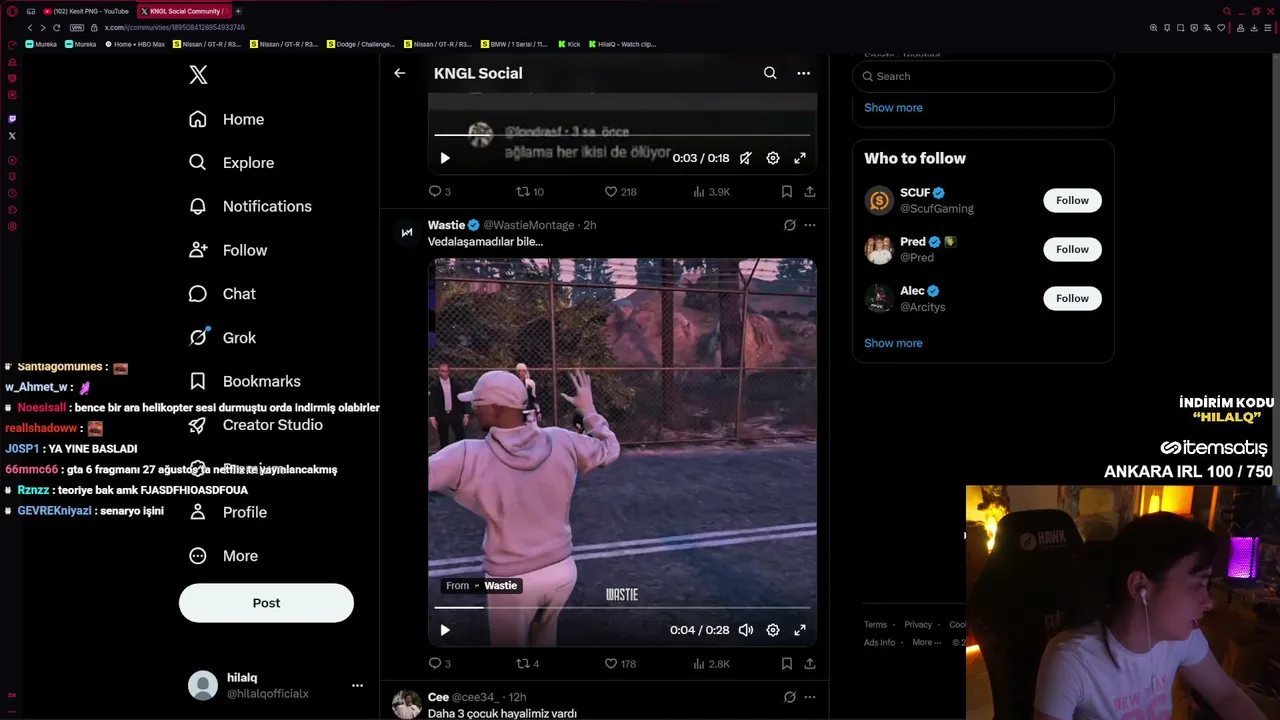Click the X logo in the navigation
Screen dimensions: 1280x720
[x=198, y=75]
